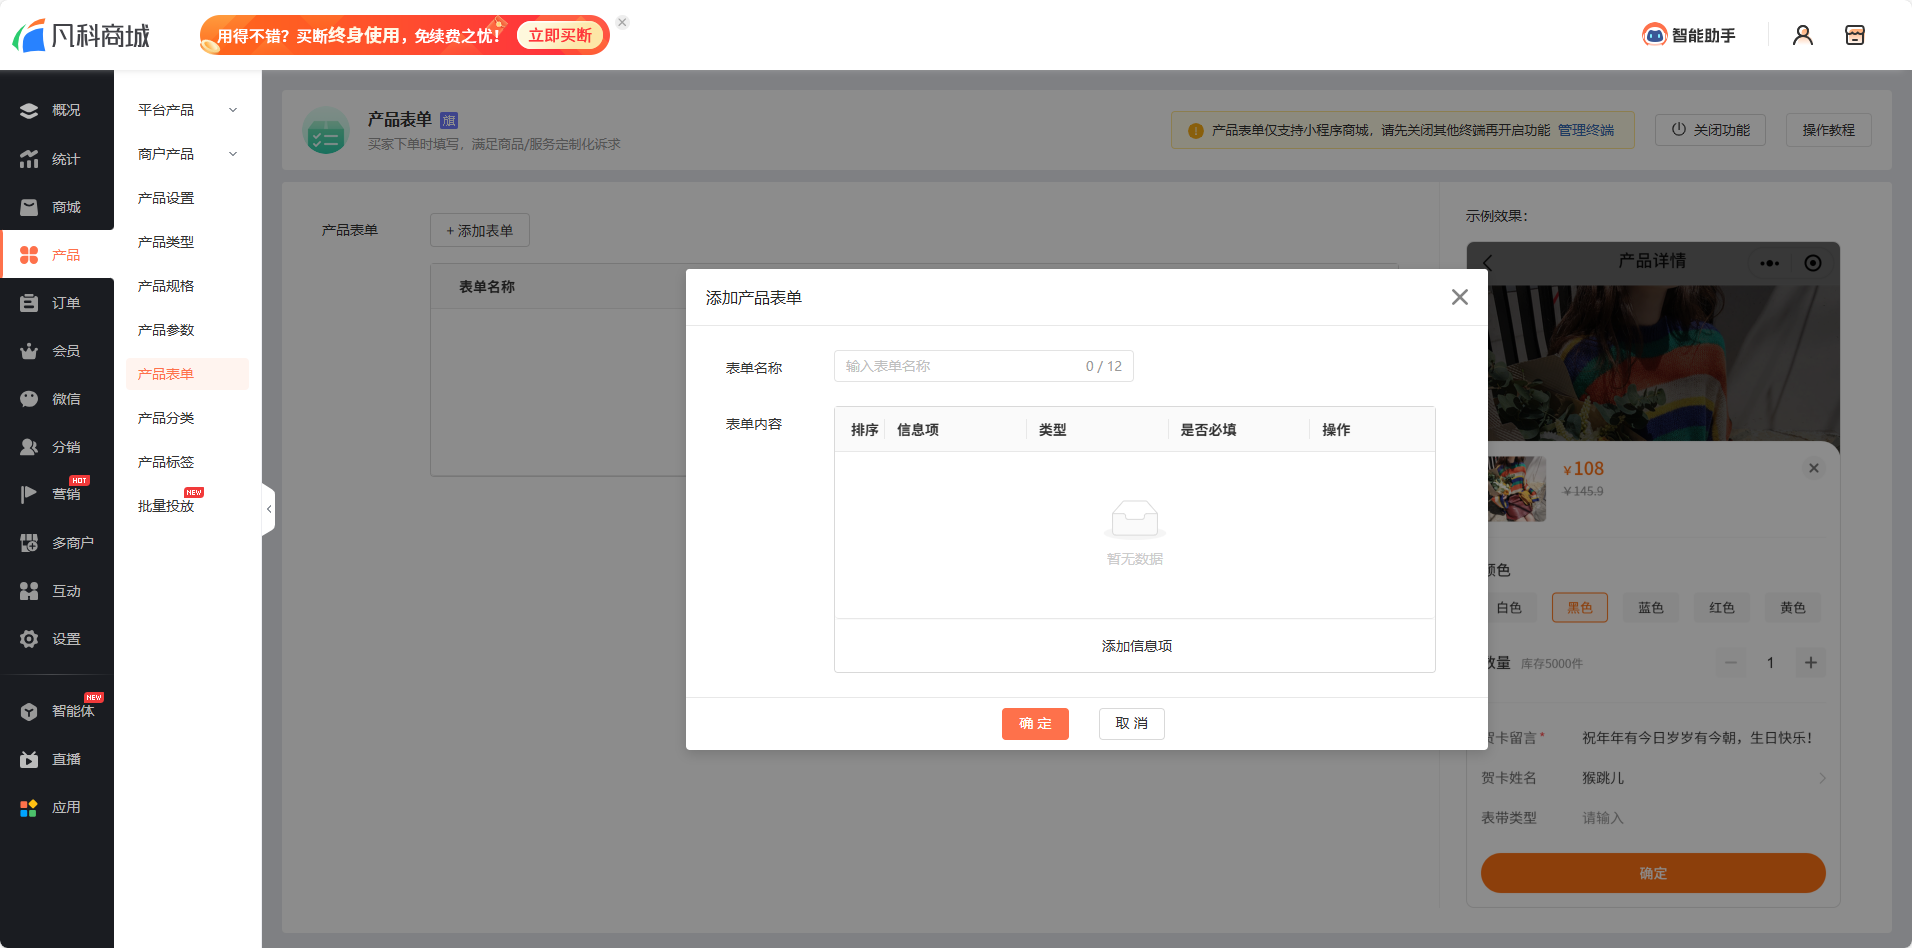Click the 会员 members icon
Screen dimensions: 1912x948
coord(57,350)
